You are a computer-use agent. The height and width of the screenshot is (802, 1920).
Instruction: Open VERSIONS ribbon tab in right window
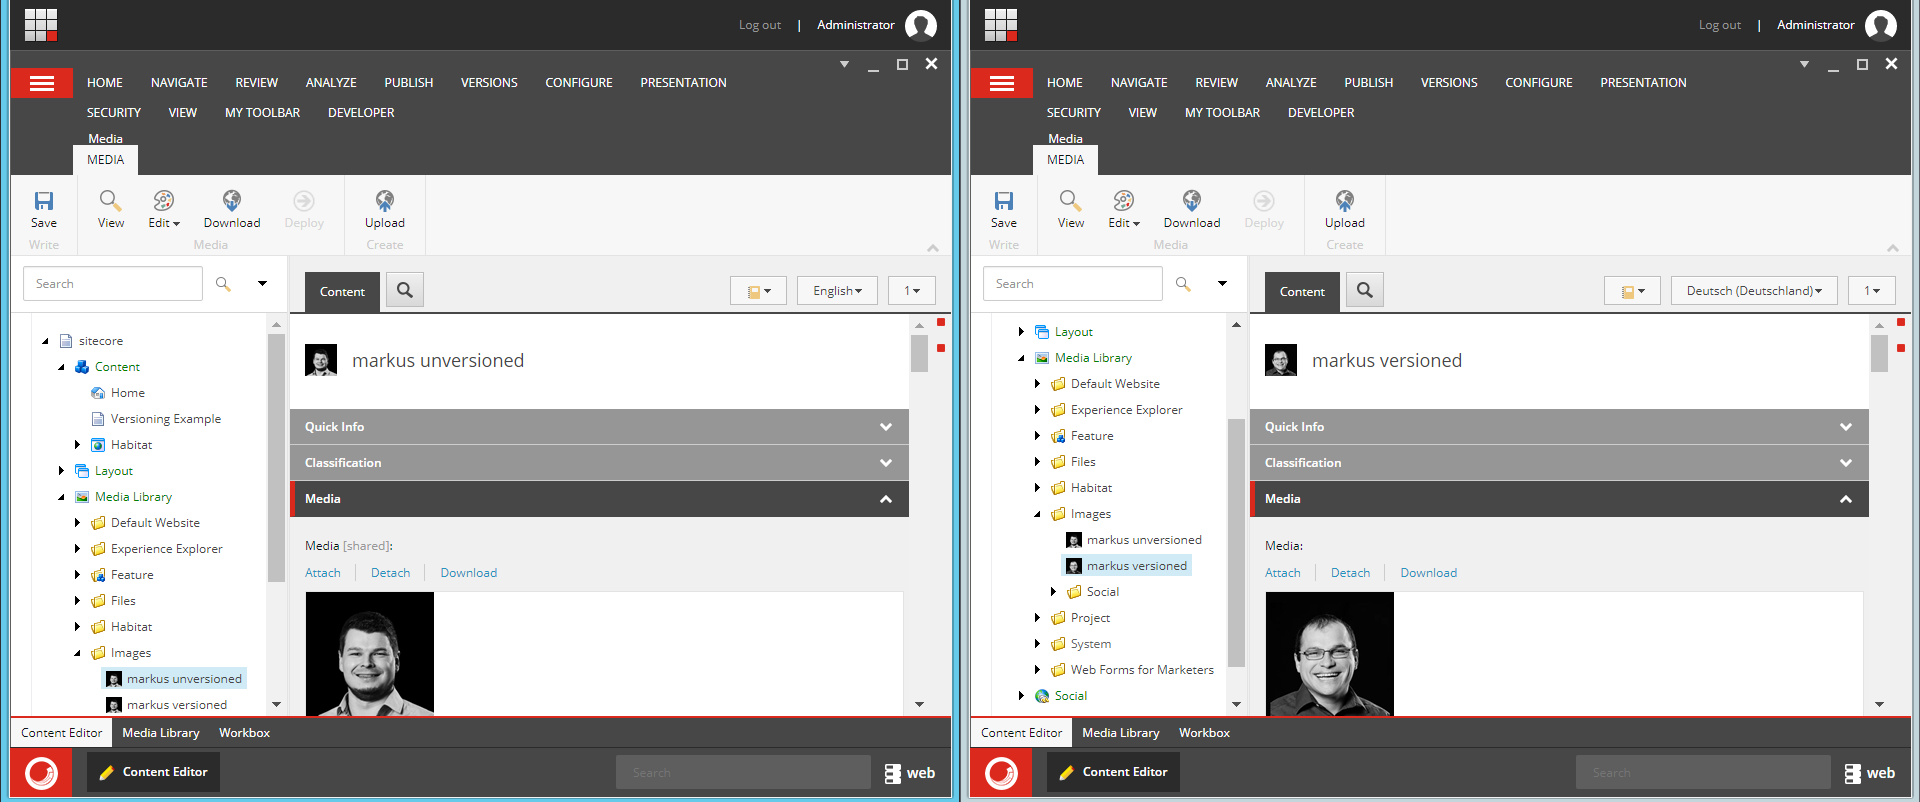[x=1449, y=83]
